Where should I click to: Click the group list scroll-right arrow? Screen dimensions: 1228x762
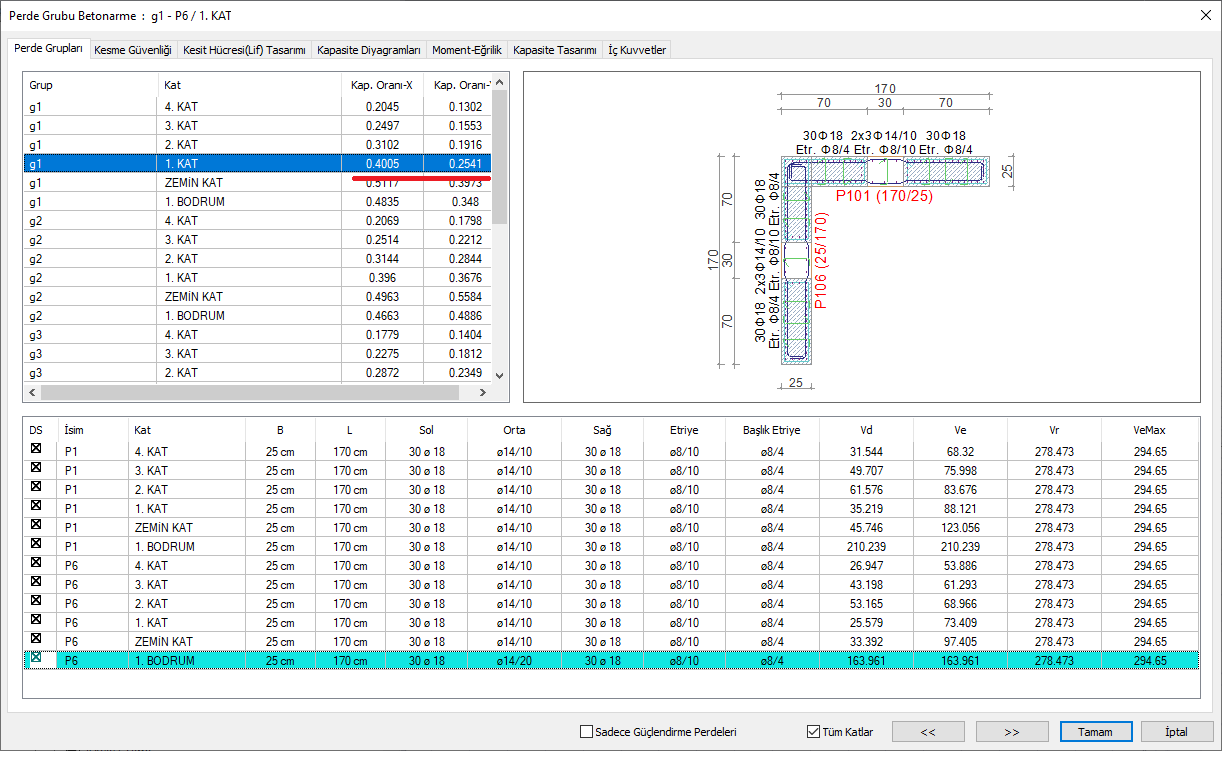484,393
